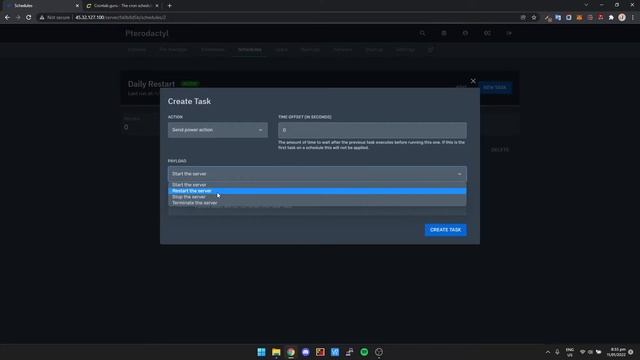Viewport: 640px width, 360px height.
Task: Open the Action dropdown showing Send power action
Action: (x=218, y=130)
